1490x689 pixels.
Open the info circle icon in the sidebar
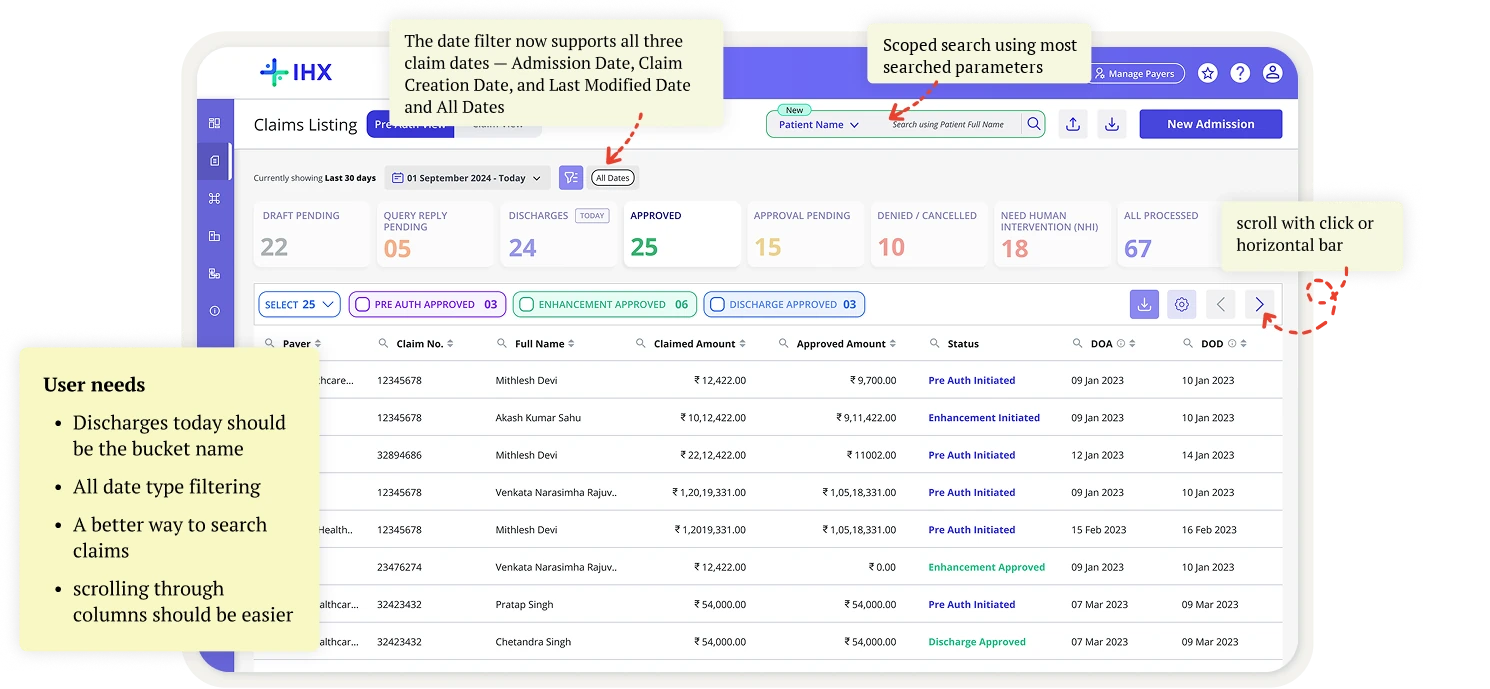[x=214, y=311]
